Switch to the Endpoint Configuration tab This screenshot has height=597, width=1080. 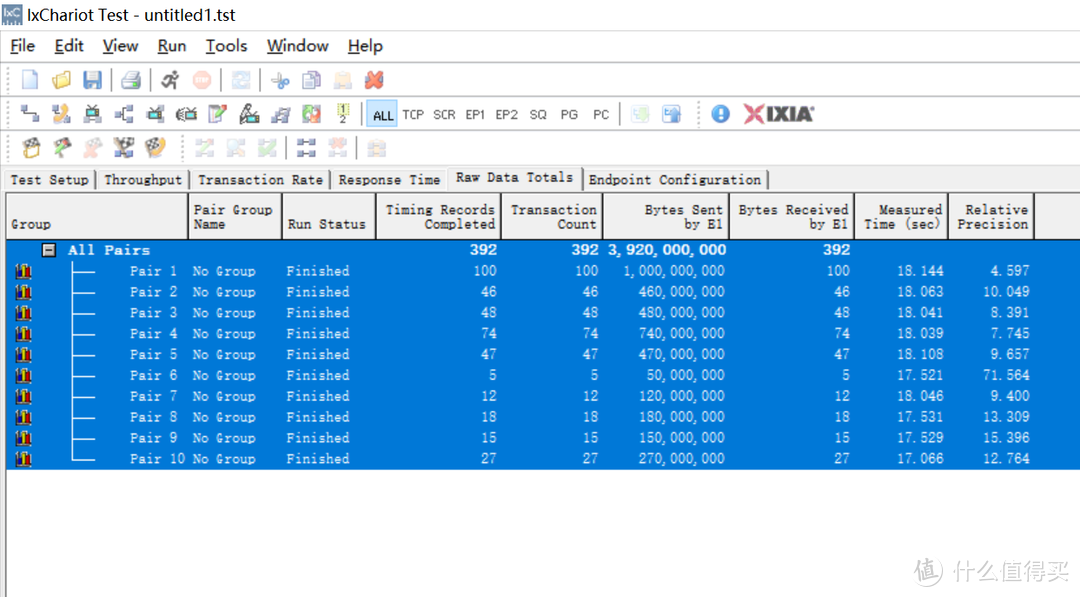[x=674, y=180]
